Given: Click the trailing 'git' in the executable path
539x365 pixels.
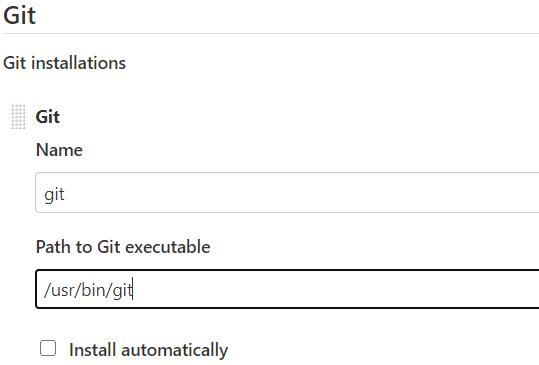Looking at the screenshot, I should pyautogui.click(x=122, y=291).
